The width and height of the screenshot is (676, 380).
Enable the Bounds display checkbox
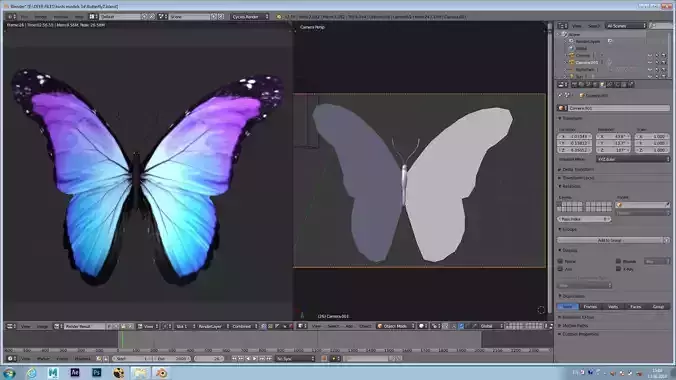619,261
